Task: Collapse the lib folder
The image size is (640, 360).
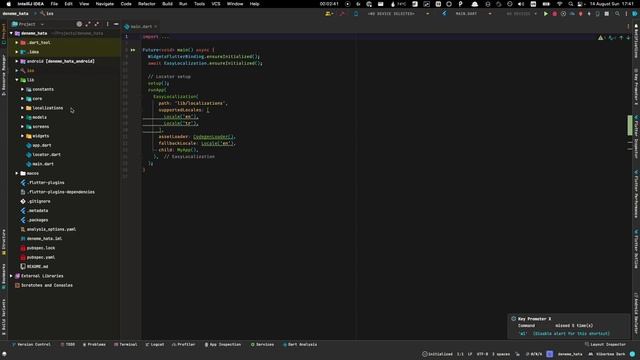Action: tap(17, 80)
